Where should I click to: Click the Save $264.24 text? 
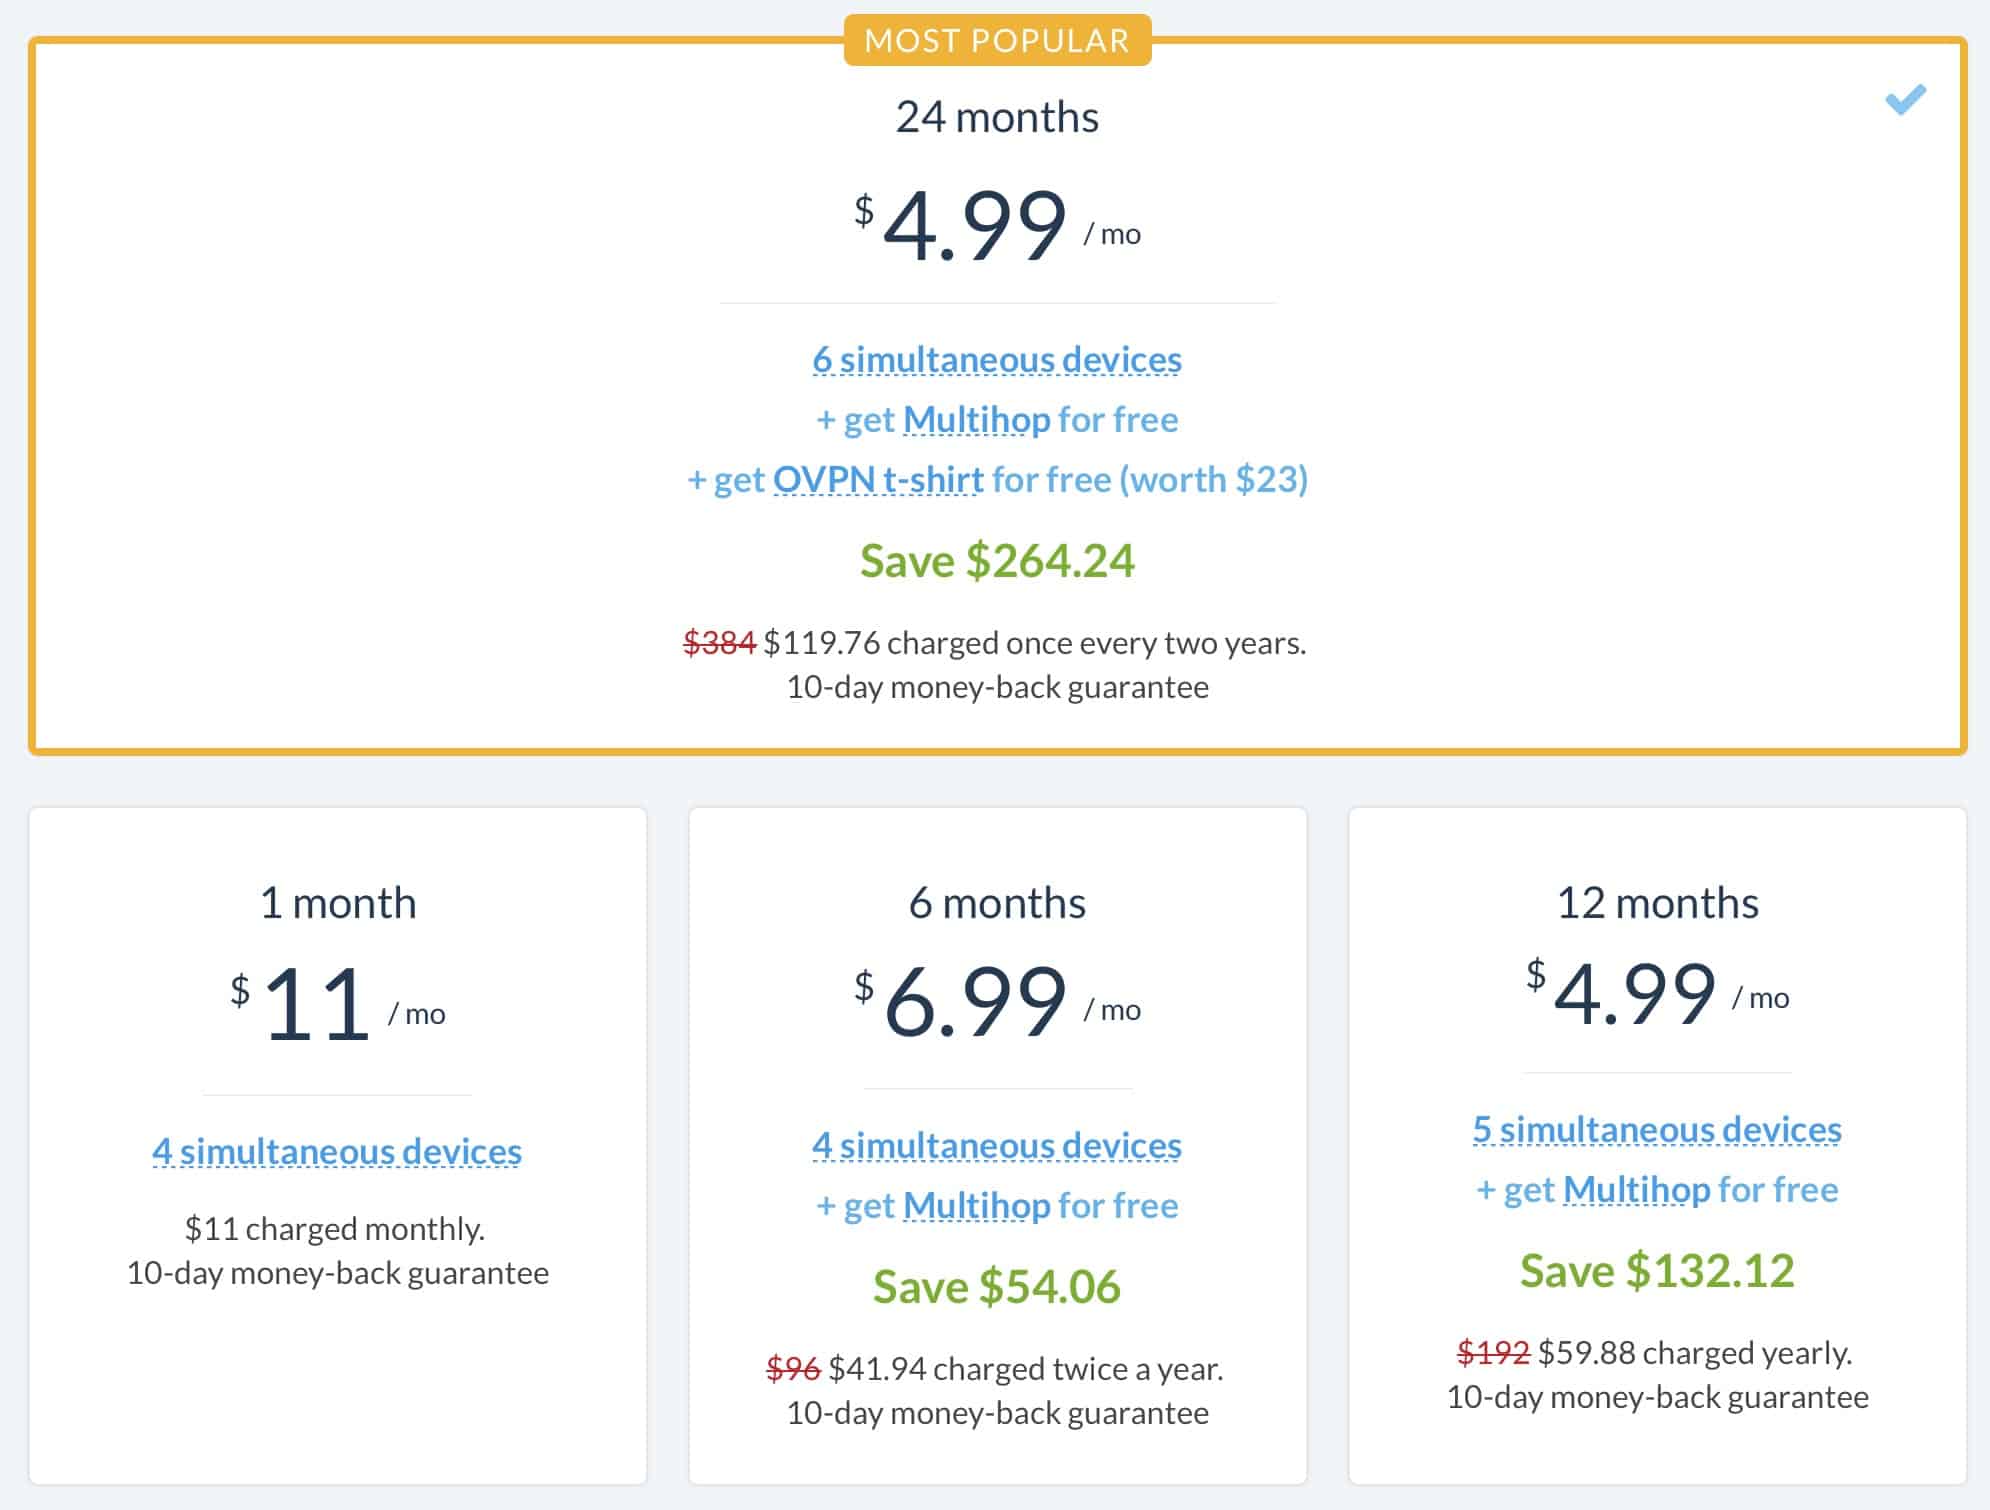pyautogui.click(x=997, y=560)
